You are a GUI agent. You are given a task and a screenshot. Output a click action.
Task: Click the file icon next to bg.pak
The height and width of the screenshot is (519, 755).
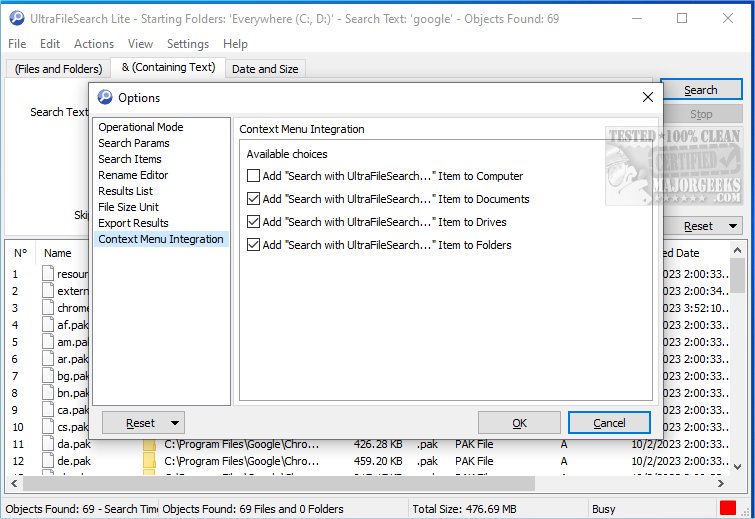pos(48,375)
